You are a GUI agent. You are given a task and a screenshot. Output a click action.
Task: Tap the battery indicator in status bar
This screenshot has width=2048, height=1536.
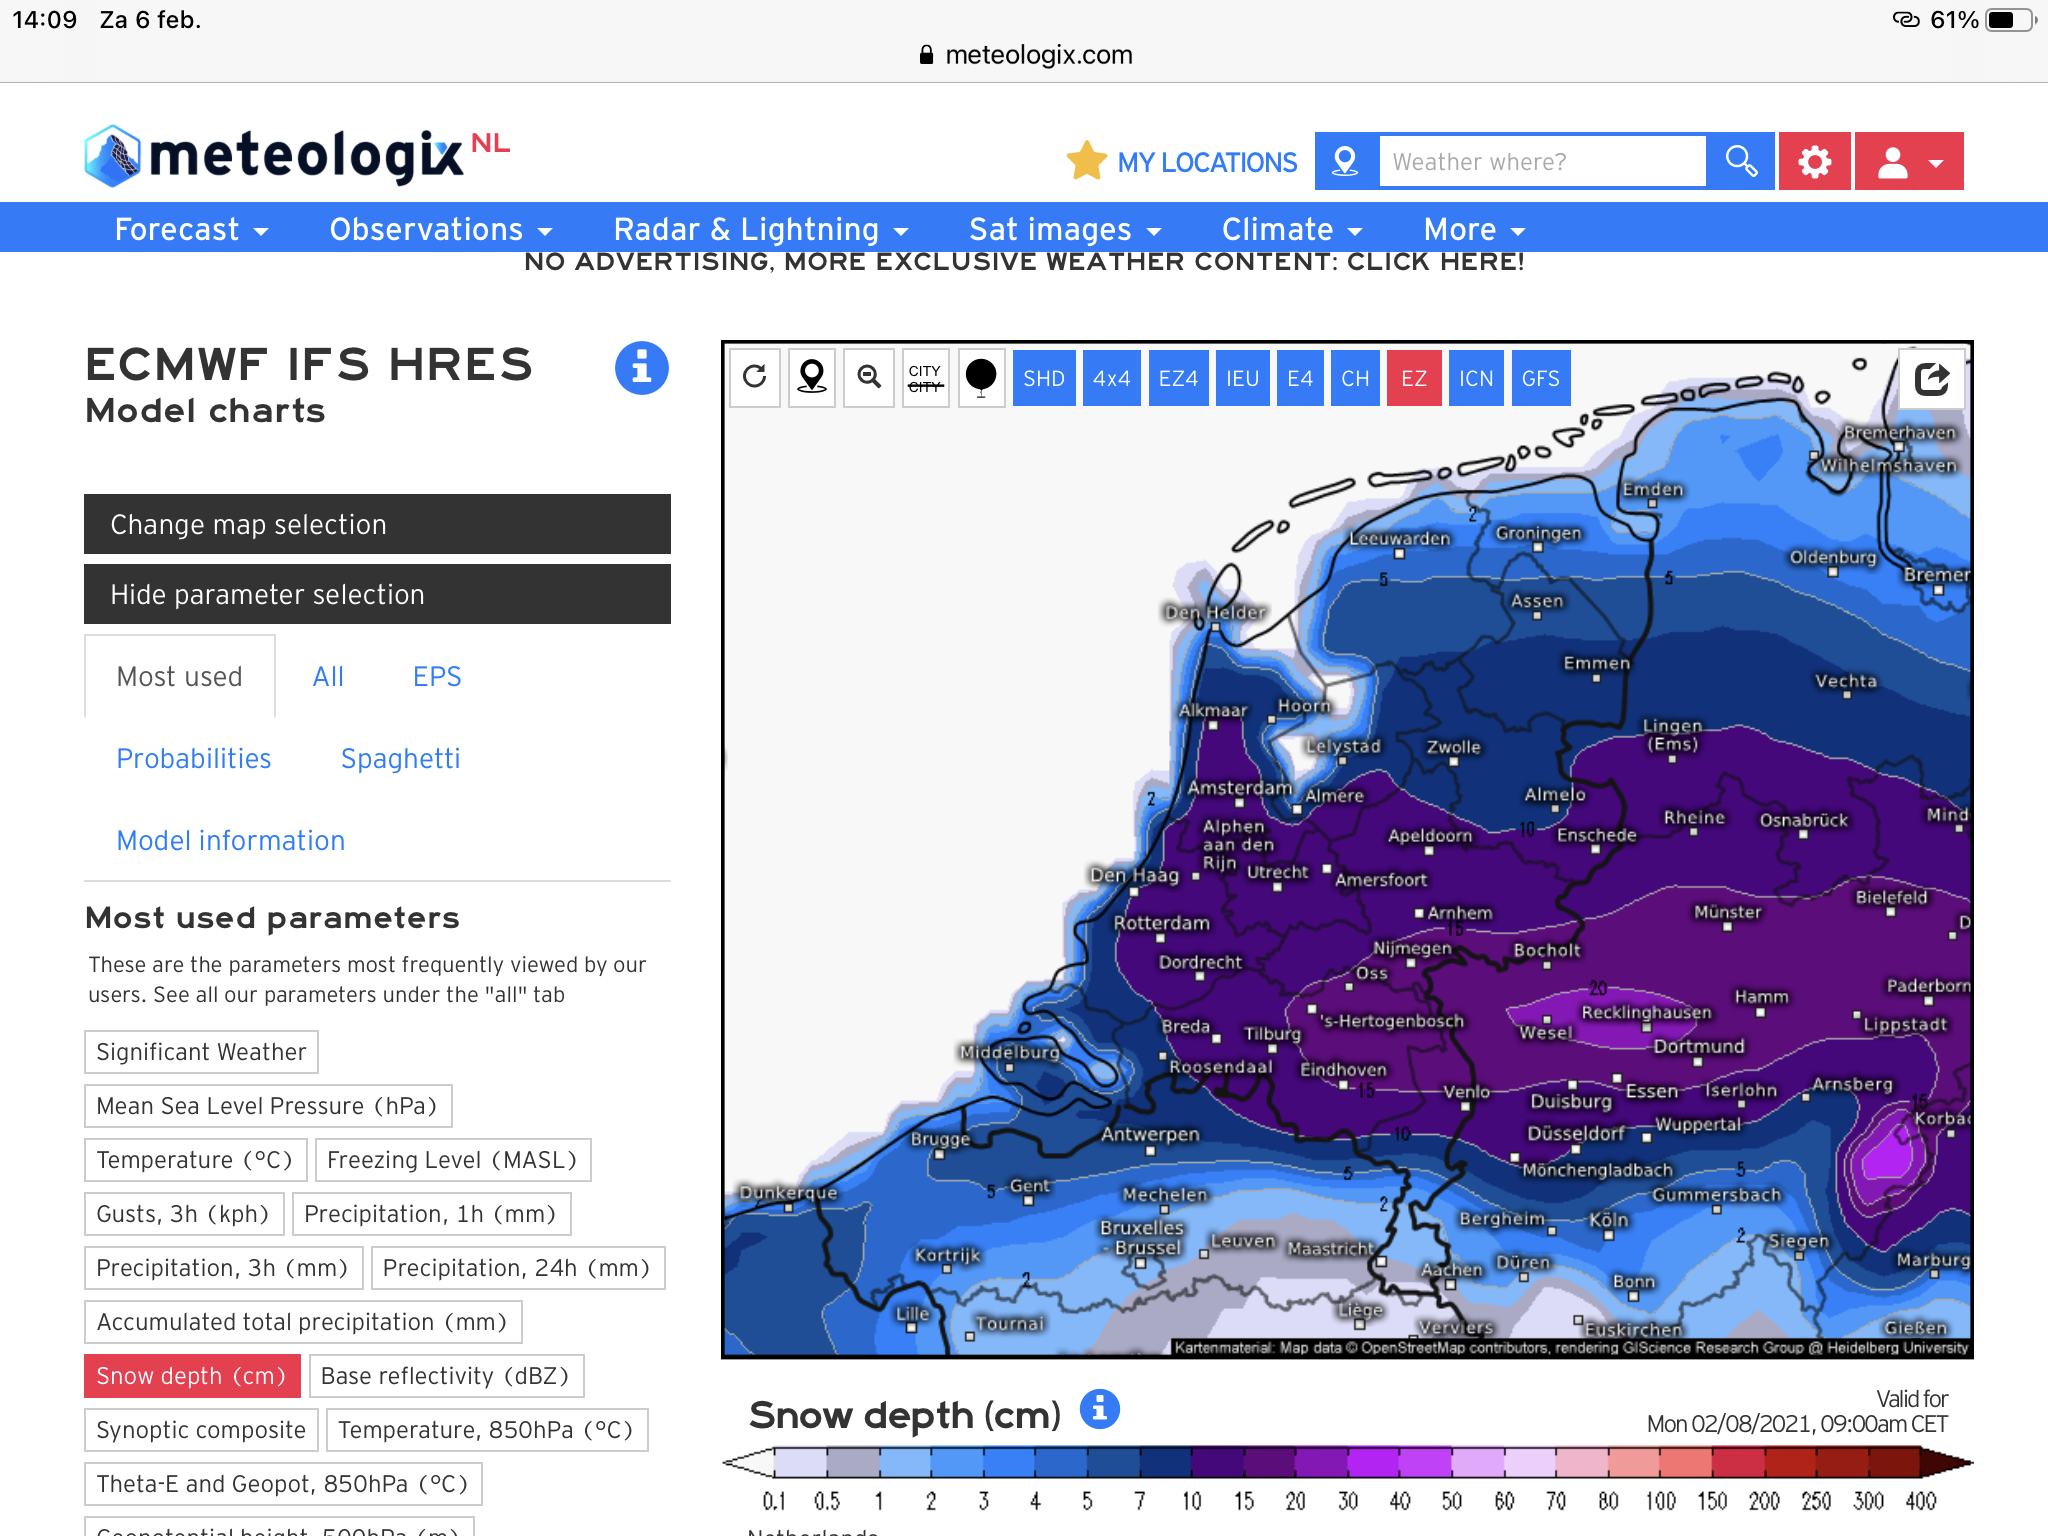coord(2011,20)
